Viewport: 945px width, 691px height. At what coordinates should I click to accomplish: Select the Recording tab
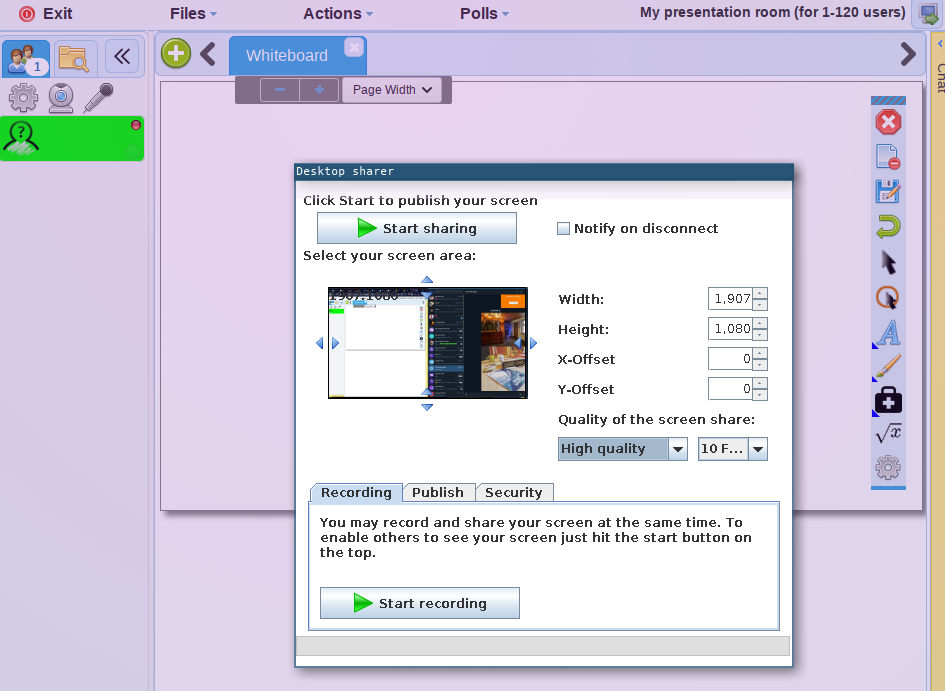[356, 493]
